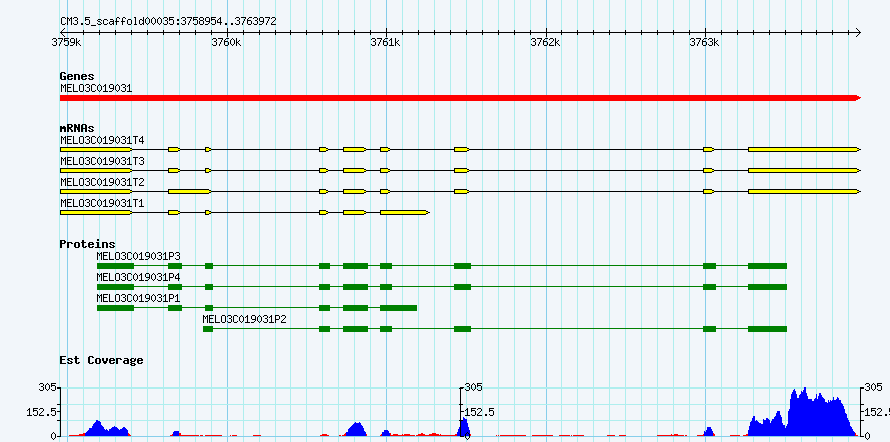Click the last green block of MELO3C019031P3
The width and height of the screenshot is (890, 442).
pyautogui.click(x=767, y=266)
